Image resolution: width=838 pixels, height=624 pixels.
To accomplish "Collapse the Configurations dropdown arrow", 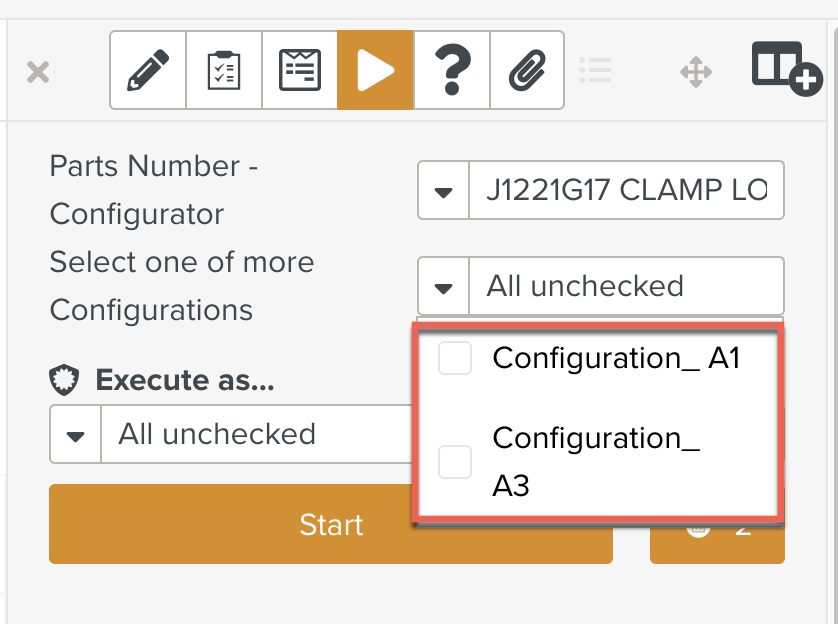I will click(x=444, y=287).
